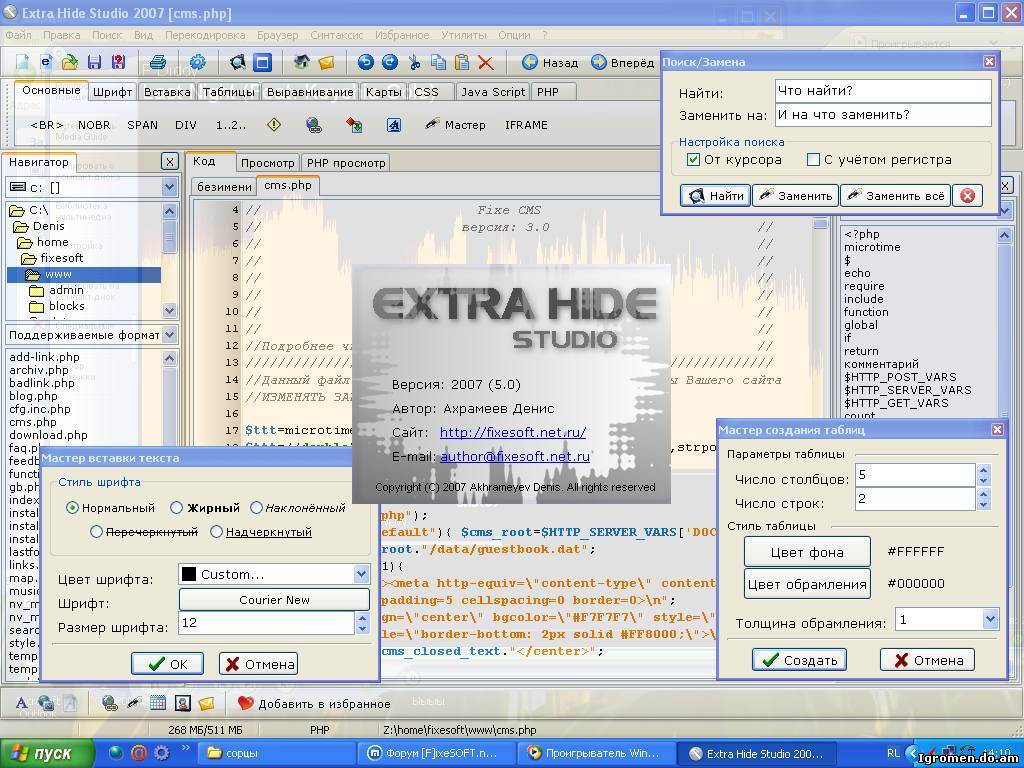Redo with the blue forward-arrow icon
This screenshot has width=1024, height=768.
pos(390,63)
